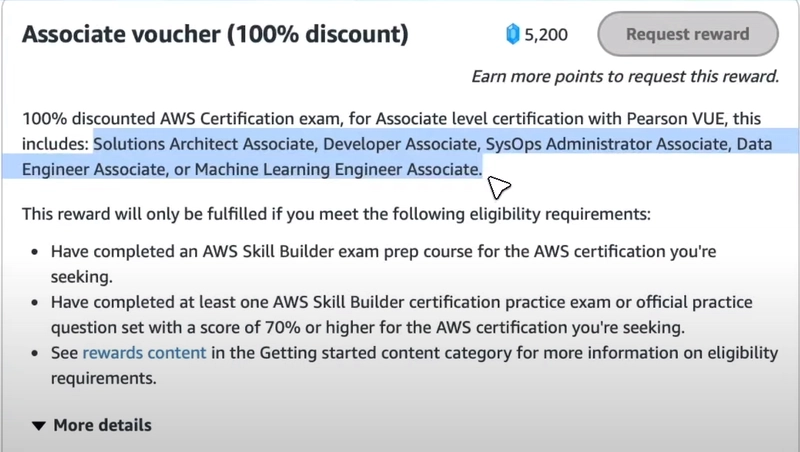The height and width of the screenshot is (452, 800).
Task: Click the Request reward button
Action: click(x=687, y=34)
